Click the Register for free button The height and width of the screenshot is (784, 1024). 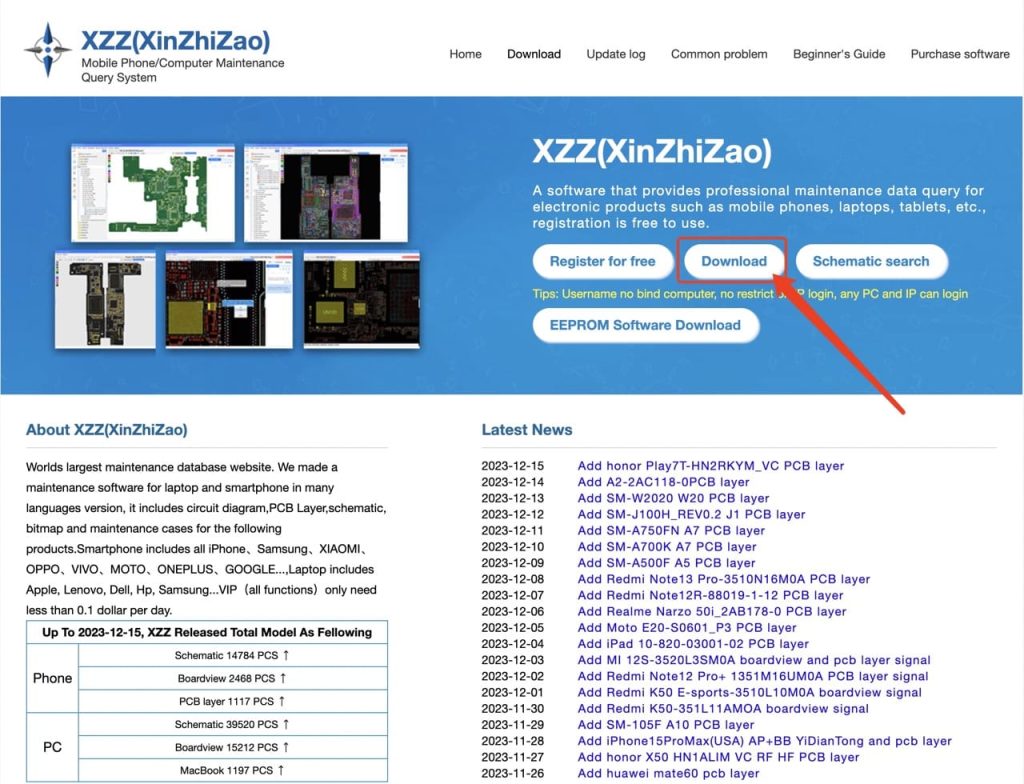[x=603, y=261]
